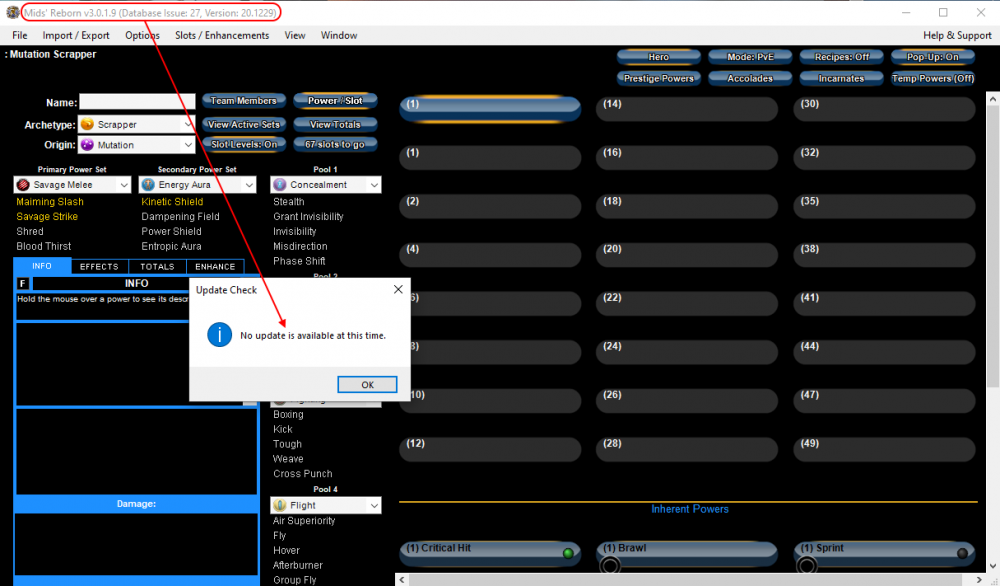Click the Flight pool icon
The width and height of the screenshot is (1000, 586).
tap(281, 506)
